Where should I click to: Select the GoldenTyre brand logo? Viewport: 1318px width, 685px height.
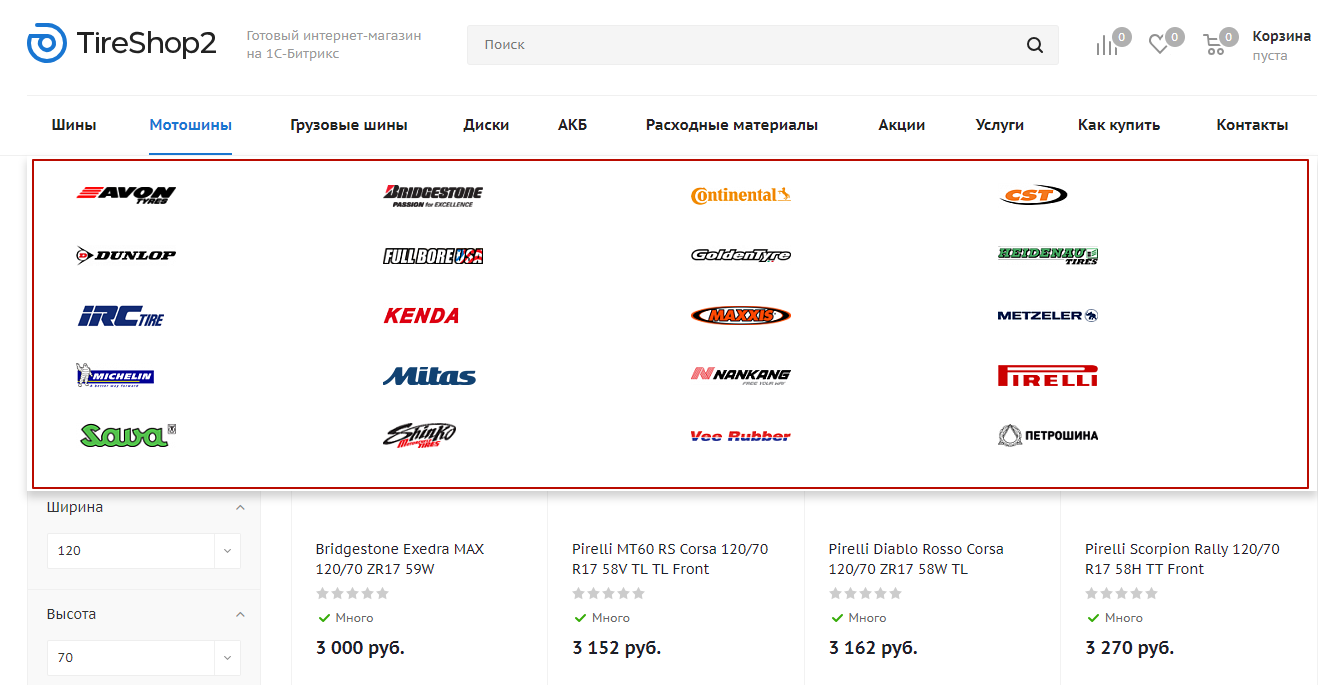(741, 255)
